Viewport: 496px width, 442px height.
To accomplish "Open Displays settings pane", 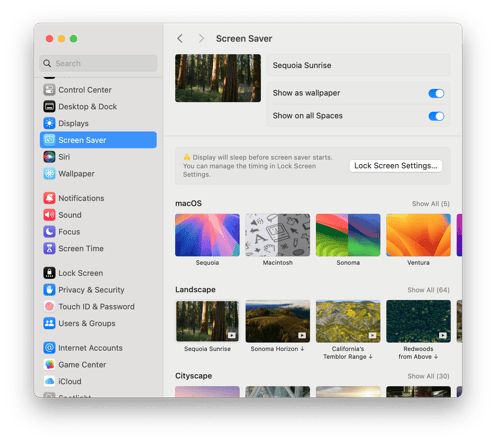I will click(98, 123).
